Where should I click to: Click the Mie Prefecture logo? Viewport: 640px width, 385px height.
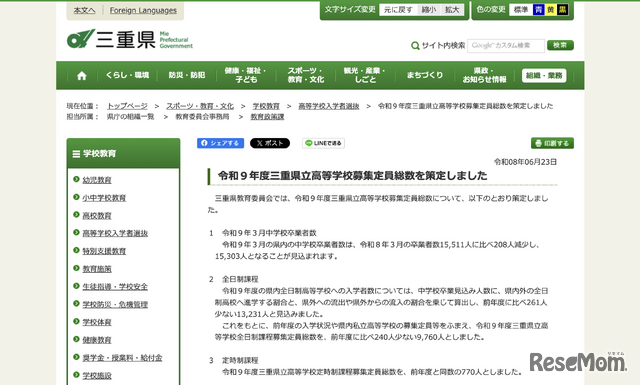pyautogui.click(x=129, y=39)
